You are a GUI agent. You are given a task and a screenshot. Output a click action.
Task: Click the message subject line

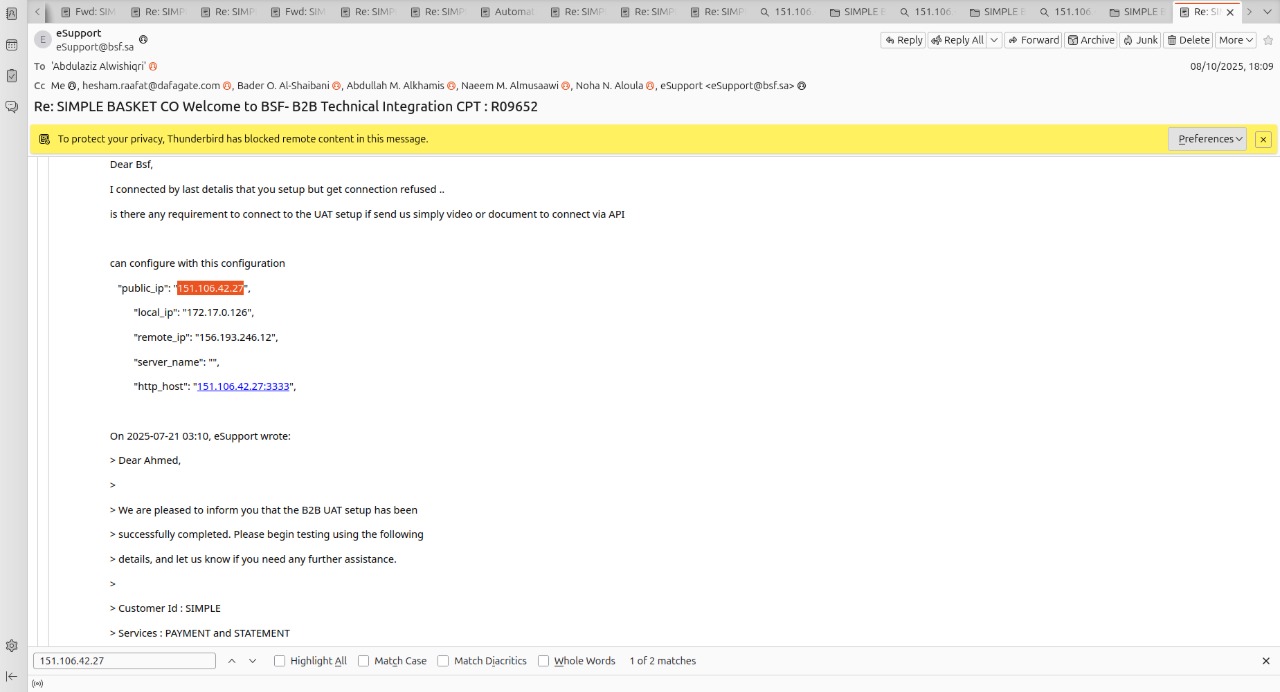point(286,106)
